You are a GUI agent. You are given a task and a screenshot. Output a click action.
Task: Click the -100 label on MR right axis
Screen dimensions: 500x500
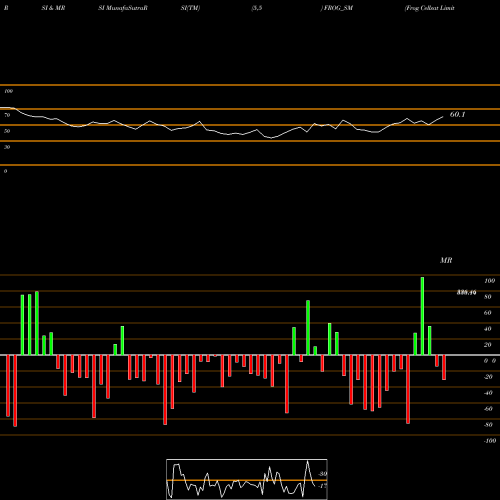489,441
